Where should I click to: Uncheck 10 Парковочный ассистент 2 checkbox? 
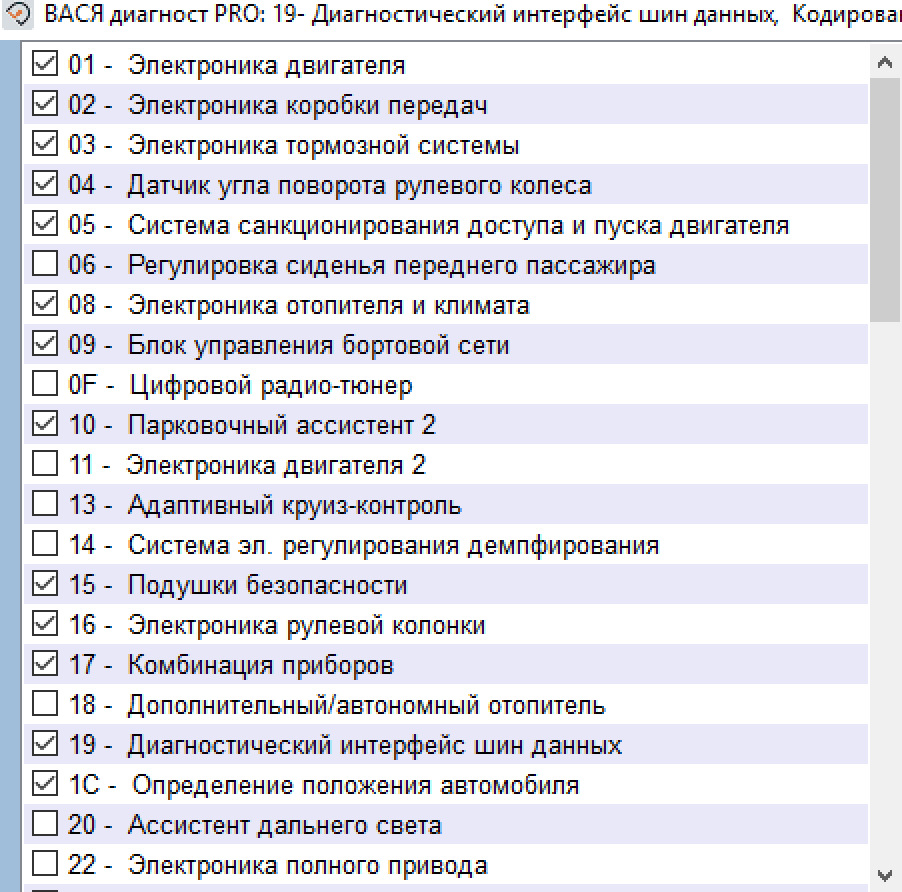click(45, 424)
